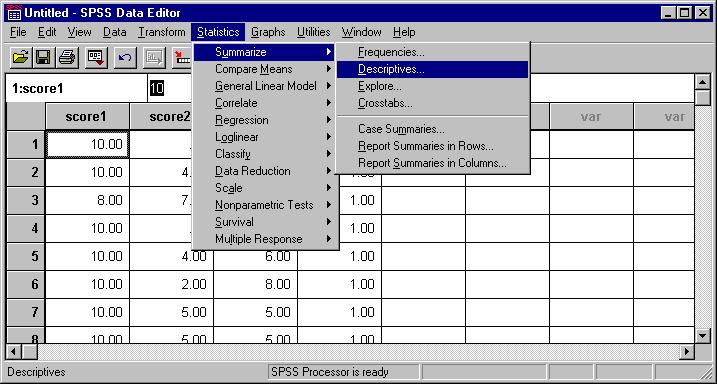
Task: Click the Print toolbar icon
Action: (67, 58)
